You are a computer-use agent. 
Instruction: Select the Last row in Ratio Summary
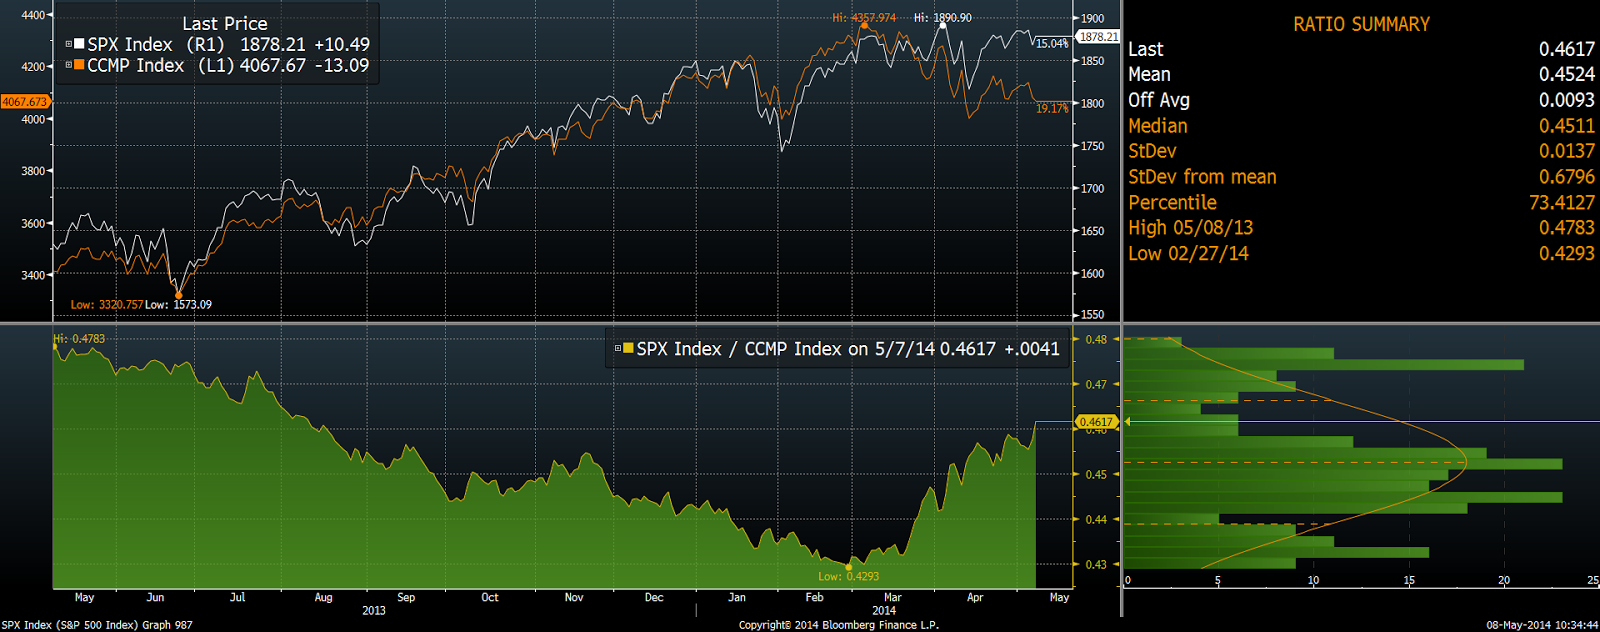pyautogui.click(x=1362, y=49)
